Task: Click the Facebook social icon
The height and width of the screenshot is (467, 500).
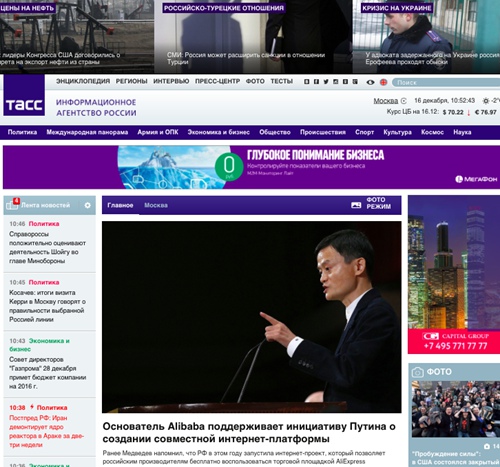Action: 316,82
